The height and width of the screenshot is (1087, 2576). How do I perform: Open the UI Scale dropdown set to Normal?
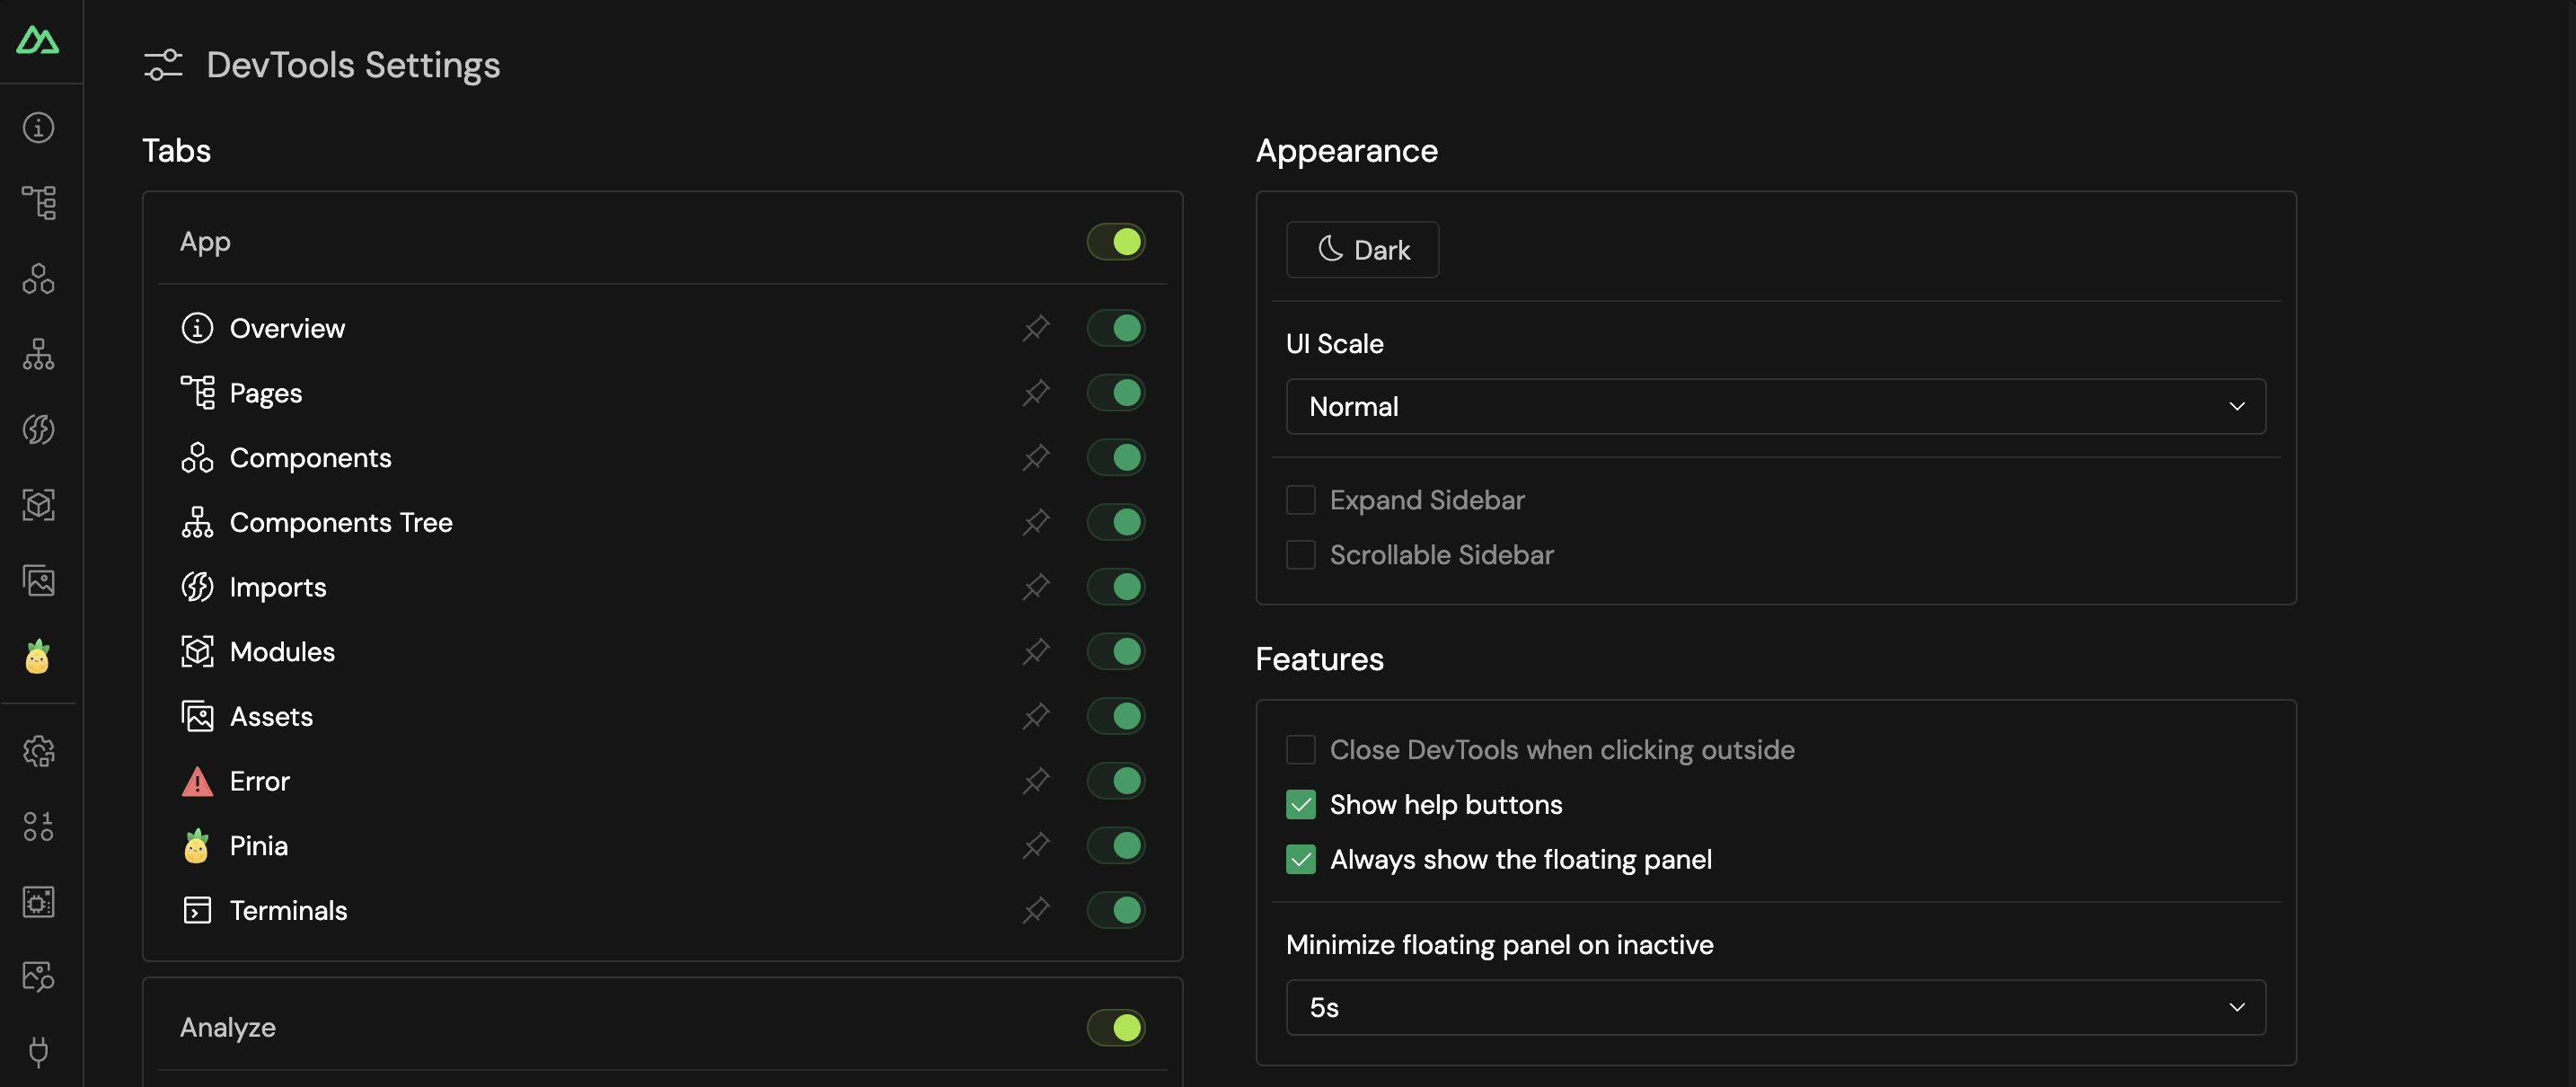(x=1775, y=406)
